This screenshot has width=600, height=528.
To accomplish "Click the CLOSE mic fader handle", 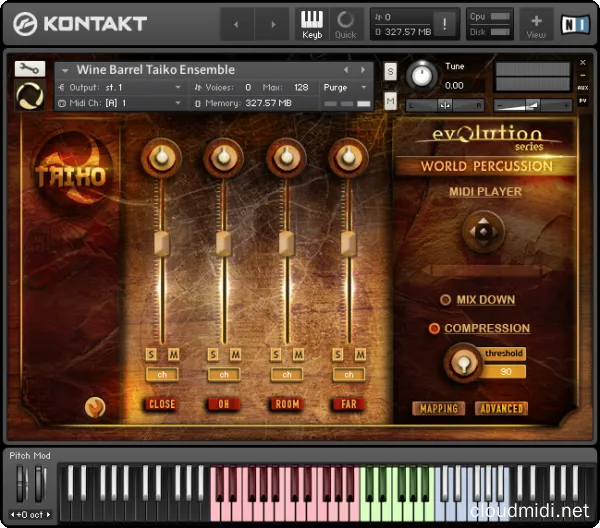I will [161, 244].
